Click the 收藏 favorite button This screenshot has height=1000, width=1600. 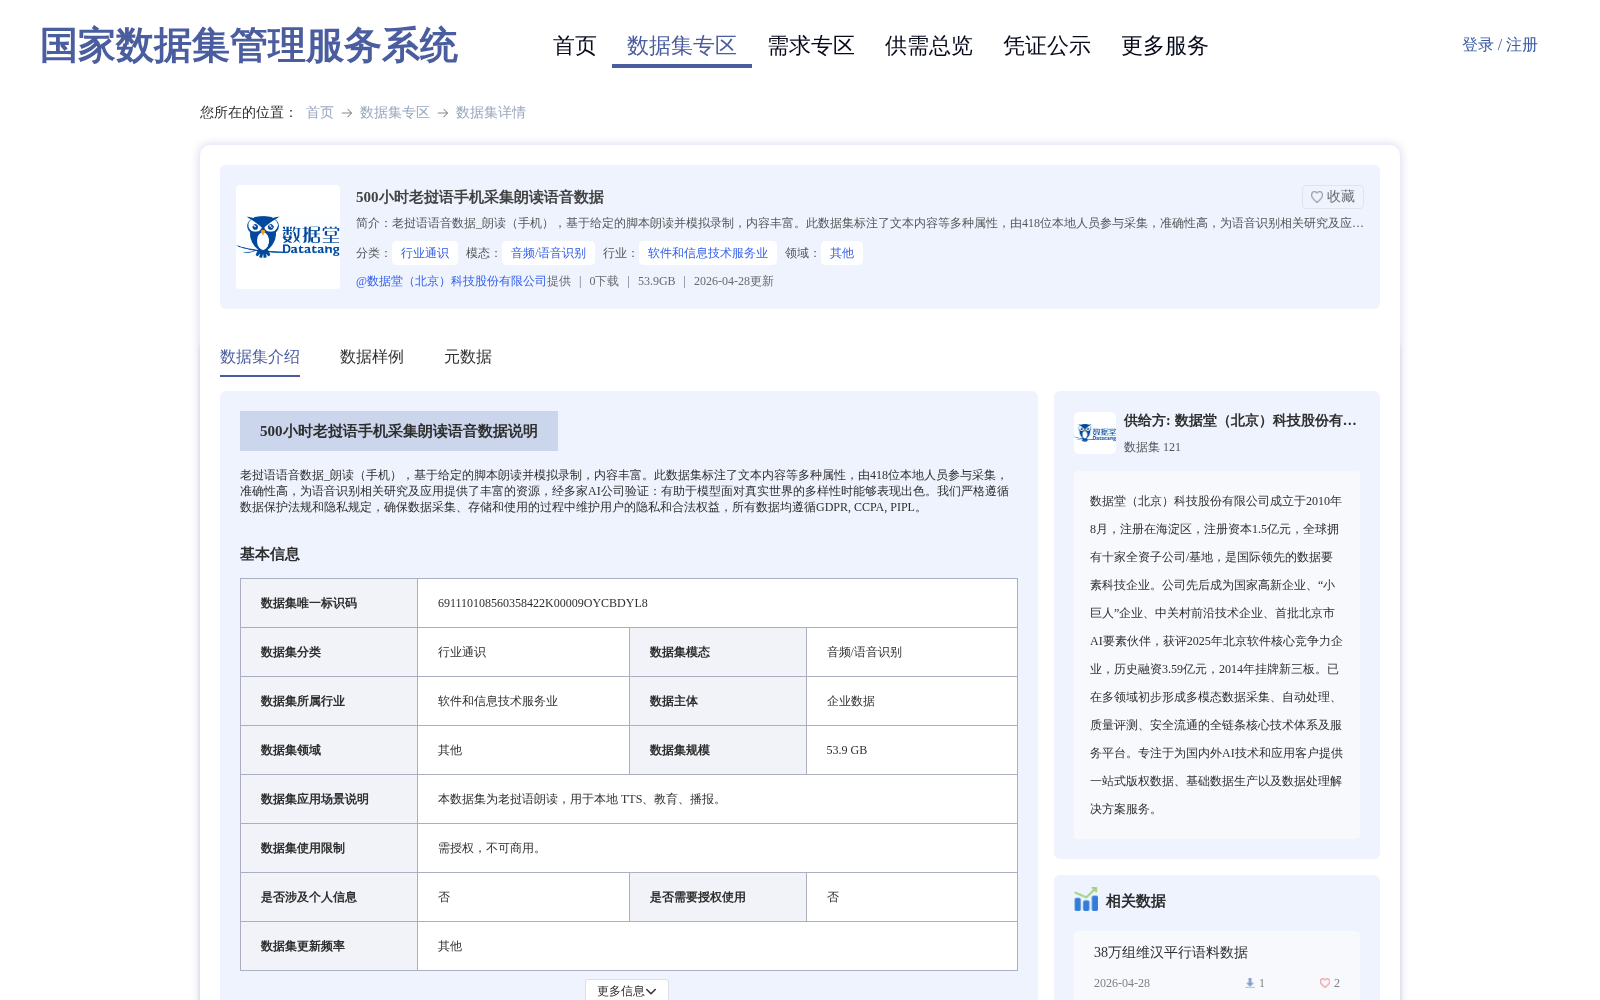coord(1332,197)
